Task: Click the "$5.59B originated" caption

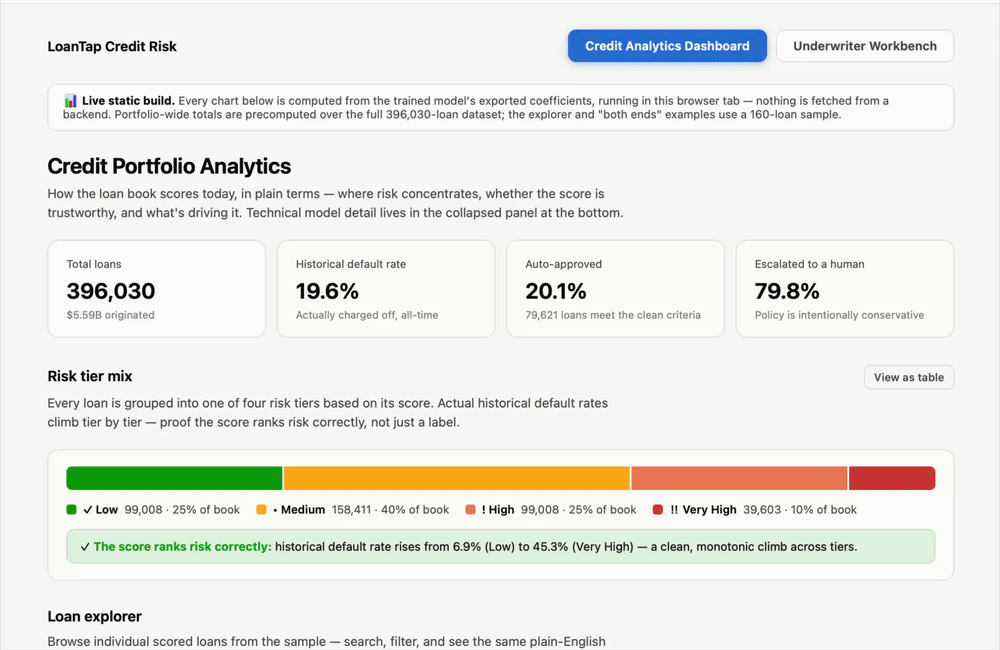Action: tap(110, 315)
